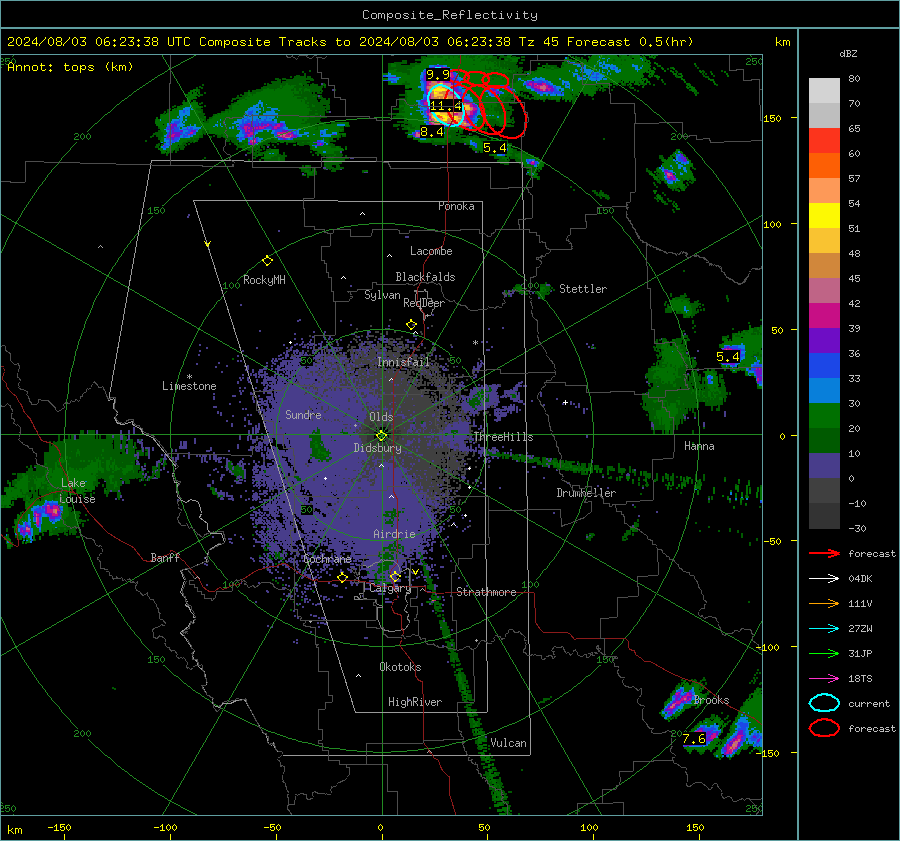Click the Brooks city label
This screenshot has width=900, height=841.
(x=711, y=700)
